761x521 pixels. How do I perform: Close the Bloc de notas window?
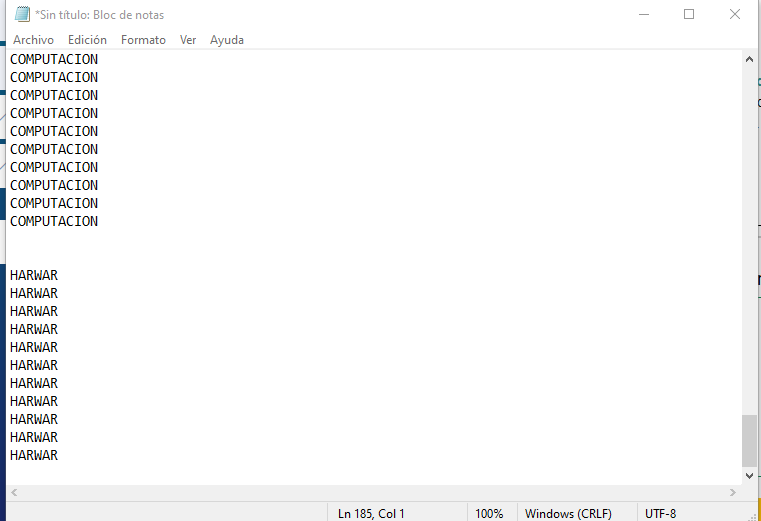tap(735, 15)
